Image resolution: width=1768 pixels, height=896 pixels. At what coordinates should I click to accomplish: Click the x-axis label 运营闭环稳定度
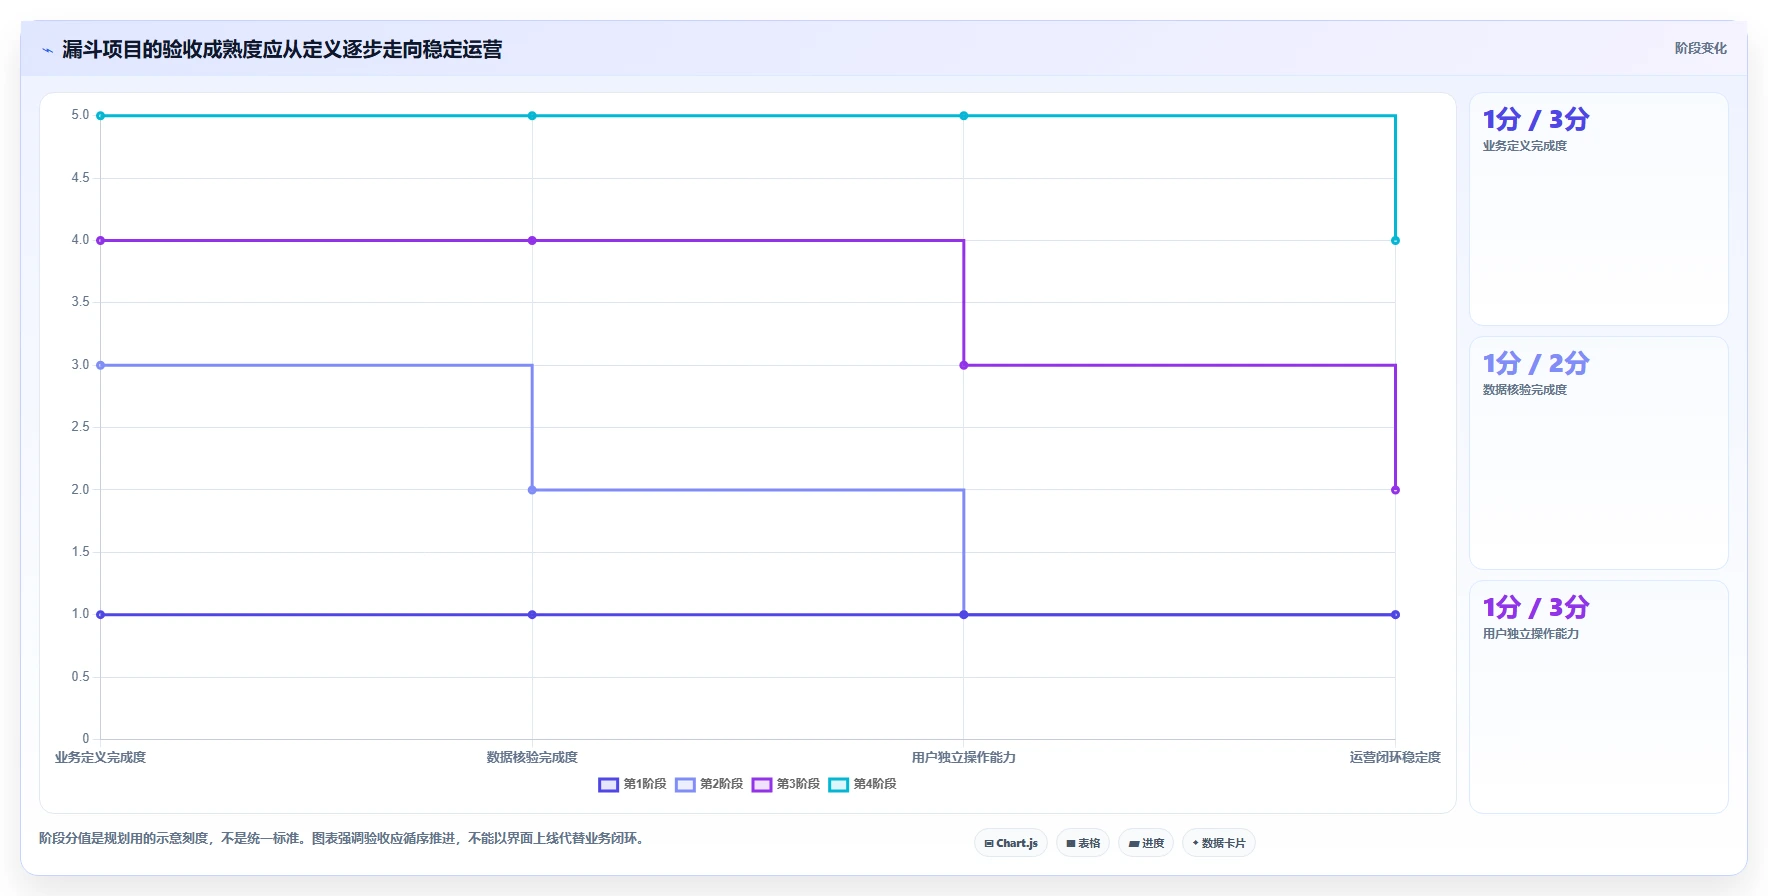pyautogui.click(x=1395, y=757)
